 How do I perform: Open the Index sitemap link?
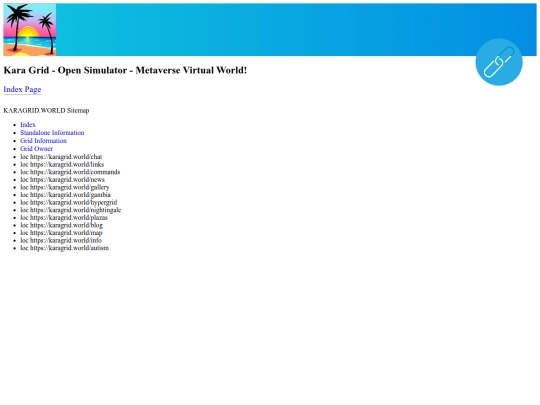[x=28, y=125]
